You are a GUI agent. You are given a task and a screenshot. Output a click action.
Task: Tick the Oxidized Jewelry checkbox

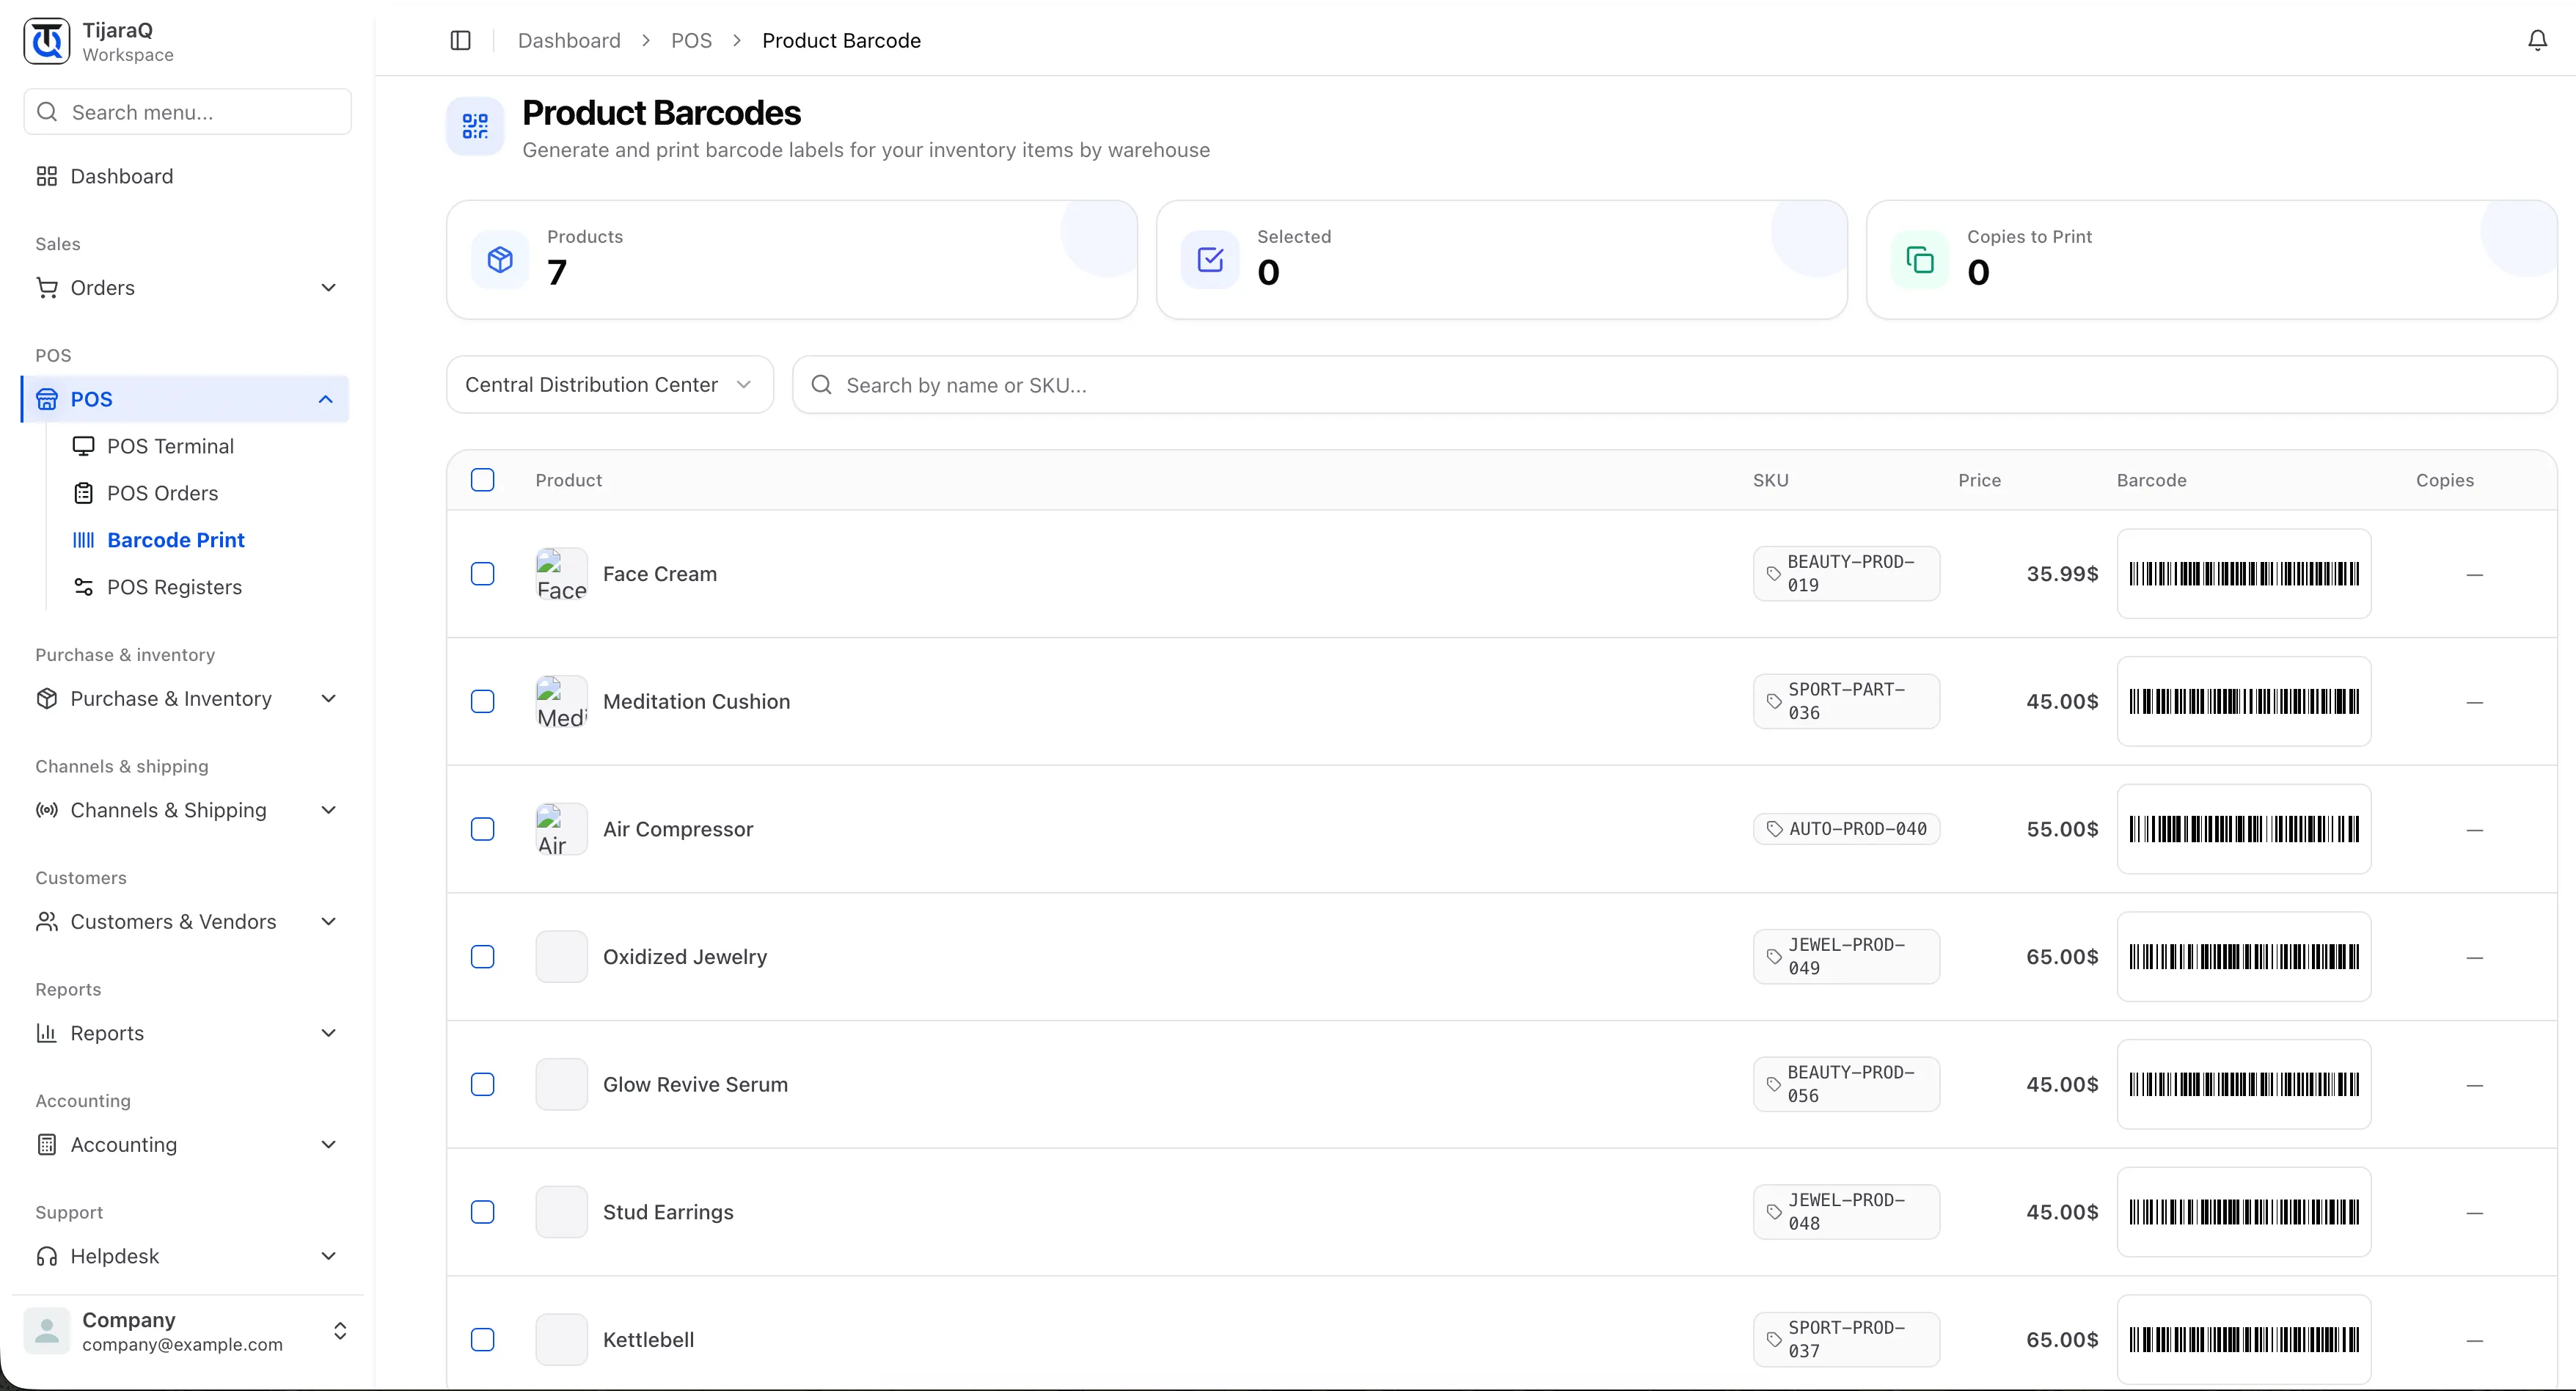coord(483,957)
